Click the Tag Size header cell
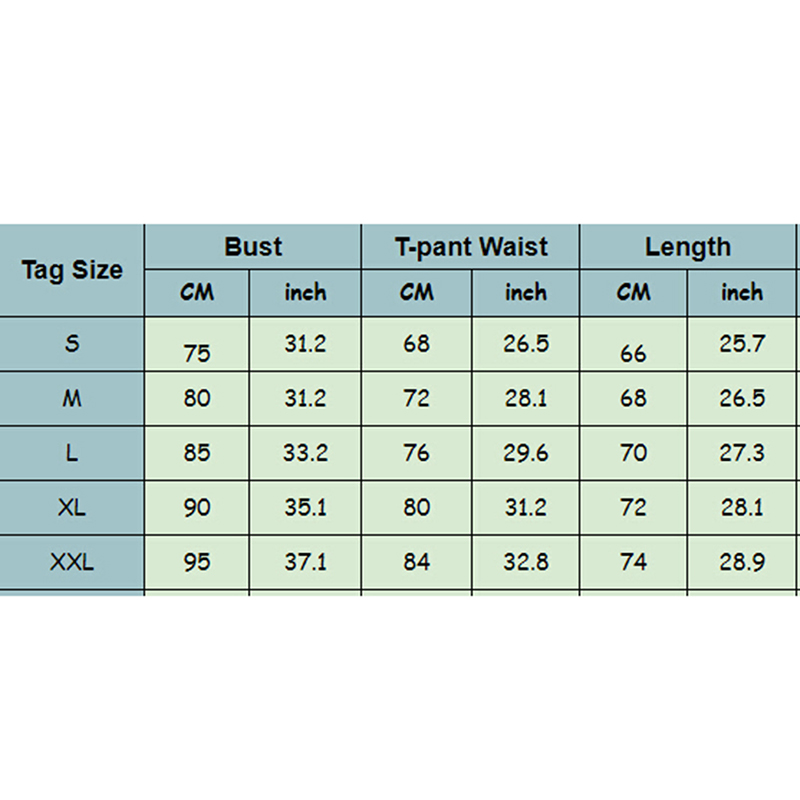Viewport: 800px width, 800px height. point(72,270)
